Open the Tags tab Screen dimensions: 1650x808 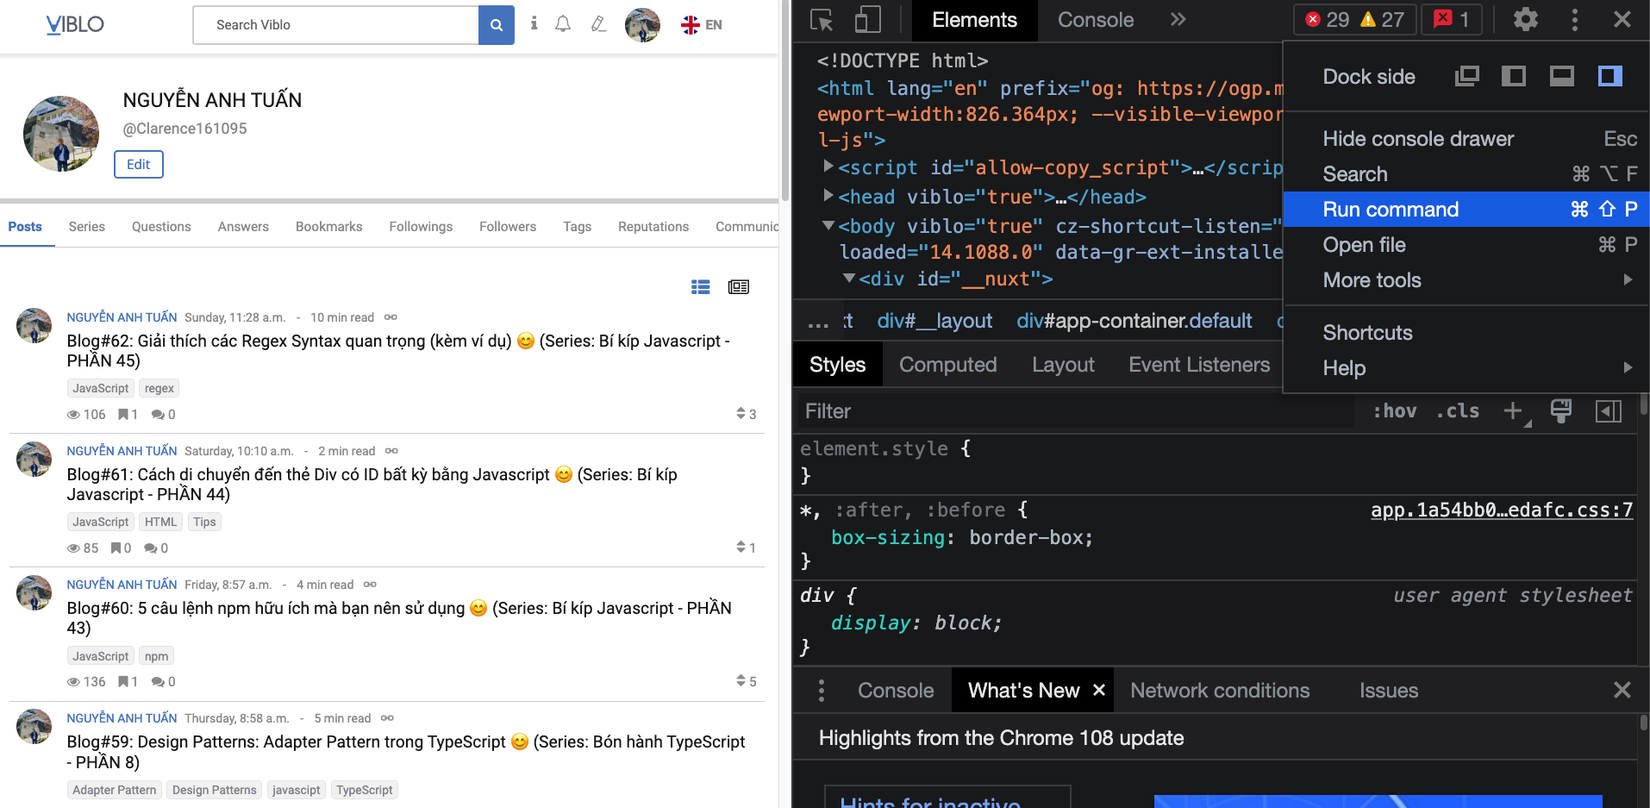point(577,227)
